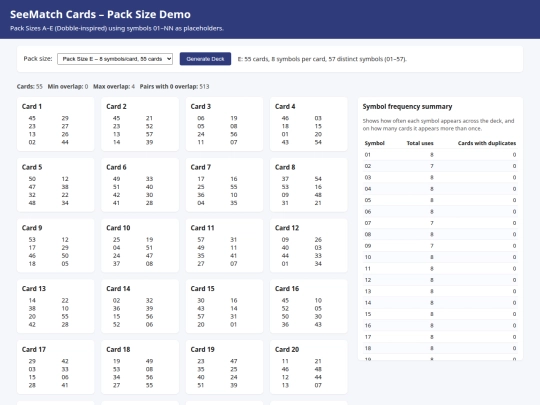Click the 'Card 8' heading
540x405 pixels.
click(285, 167)
